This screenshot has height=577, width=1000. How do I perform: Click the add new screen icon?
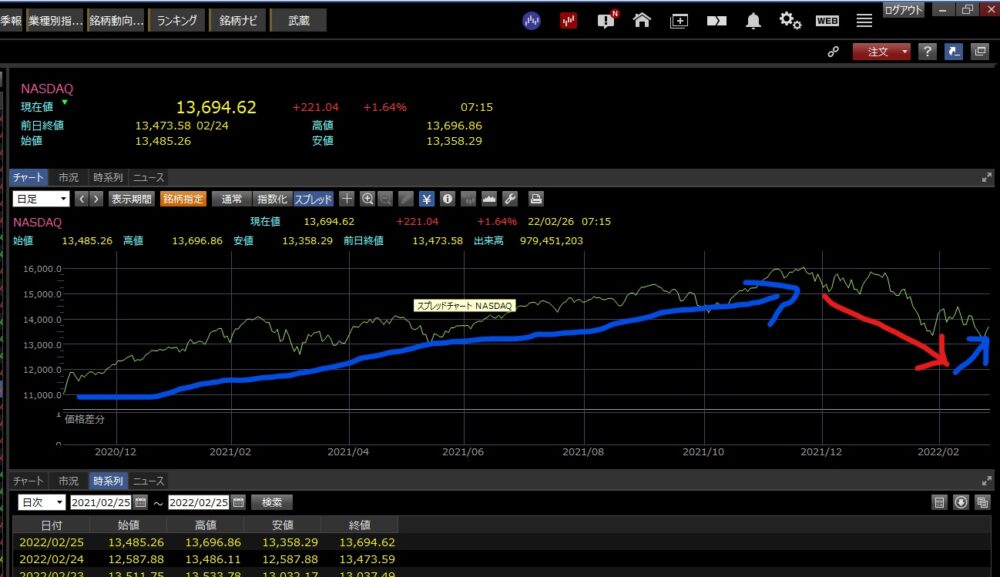(x=679, y=21)
